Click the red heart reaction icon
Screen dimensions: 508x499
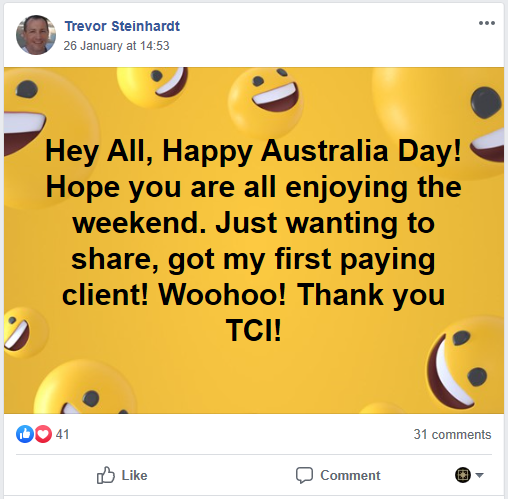(x=43, y=434)
